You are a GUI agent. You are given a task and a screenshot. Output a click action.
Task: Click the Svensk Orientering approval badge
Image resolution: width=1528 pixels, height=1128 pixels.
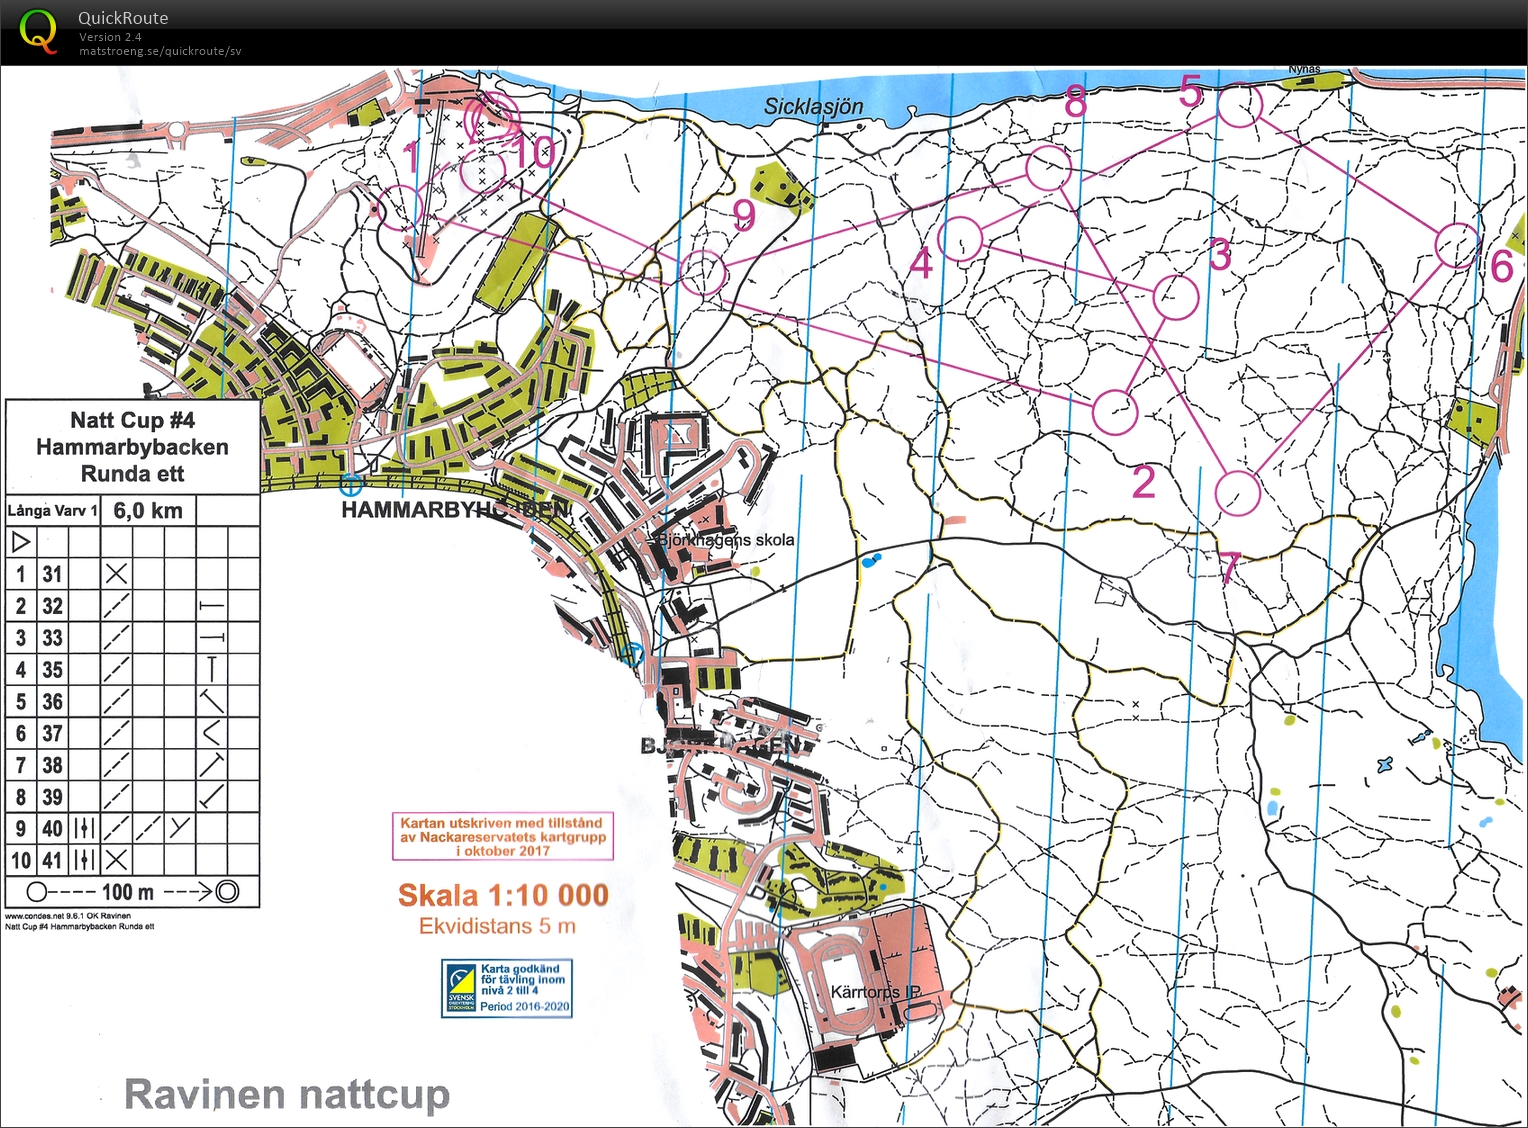[x=507, y=988]
